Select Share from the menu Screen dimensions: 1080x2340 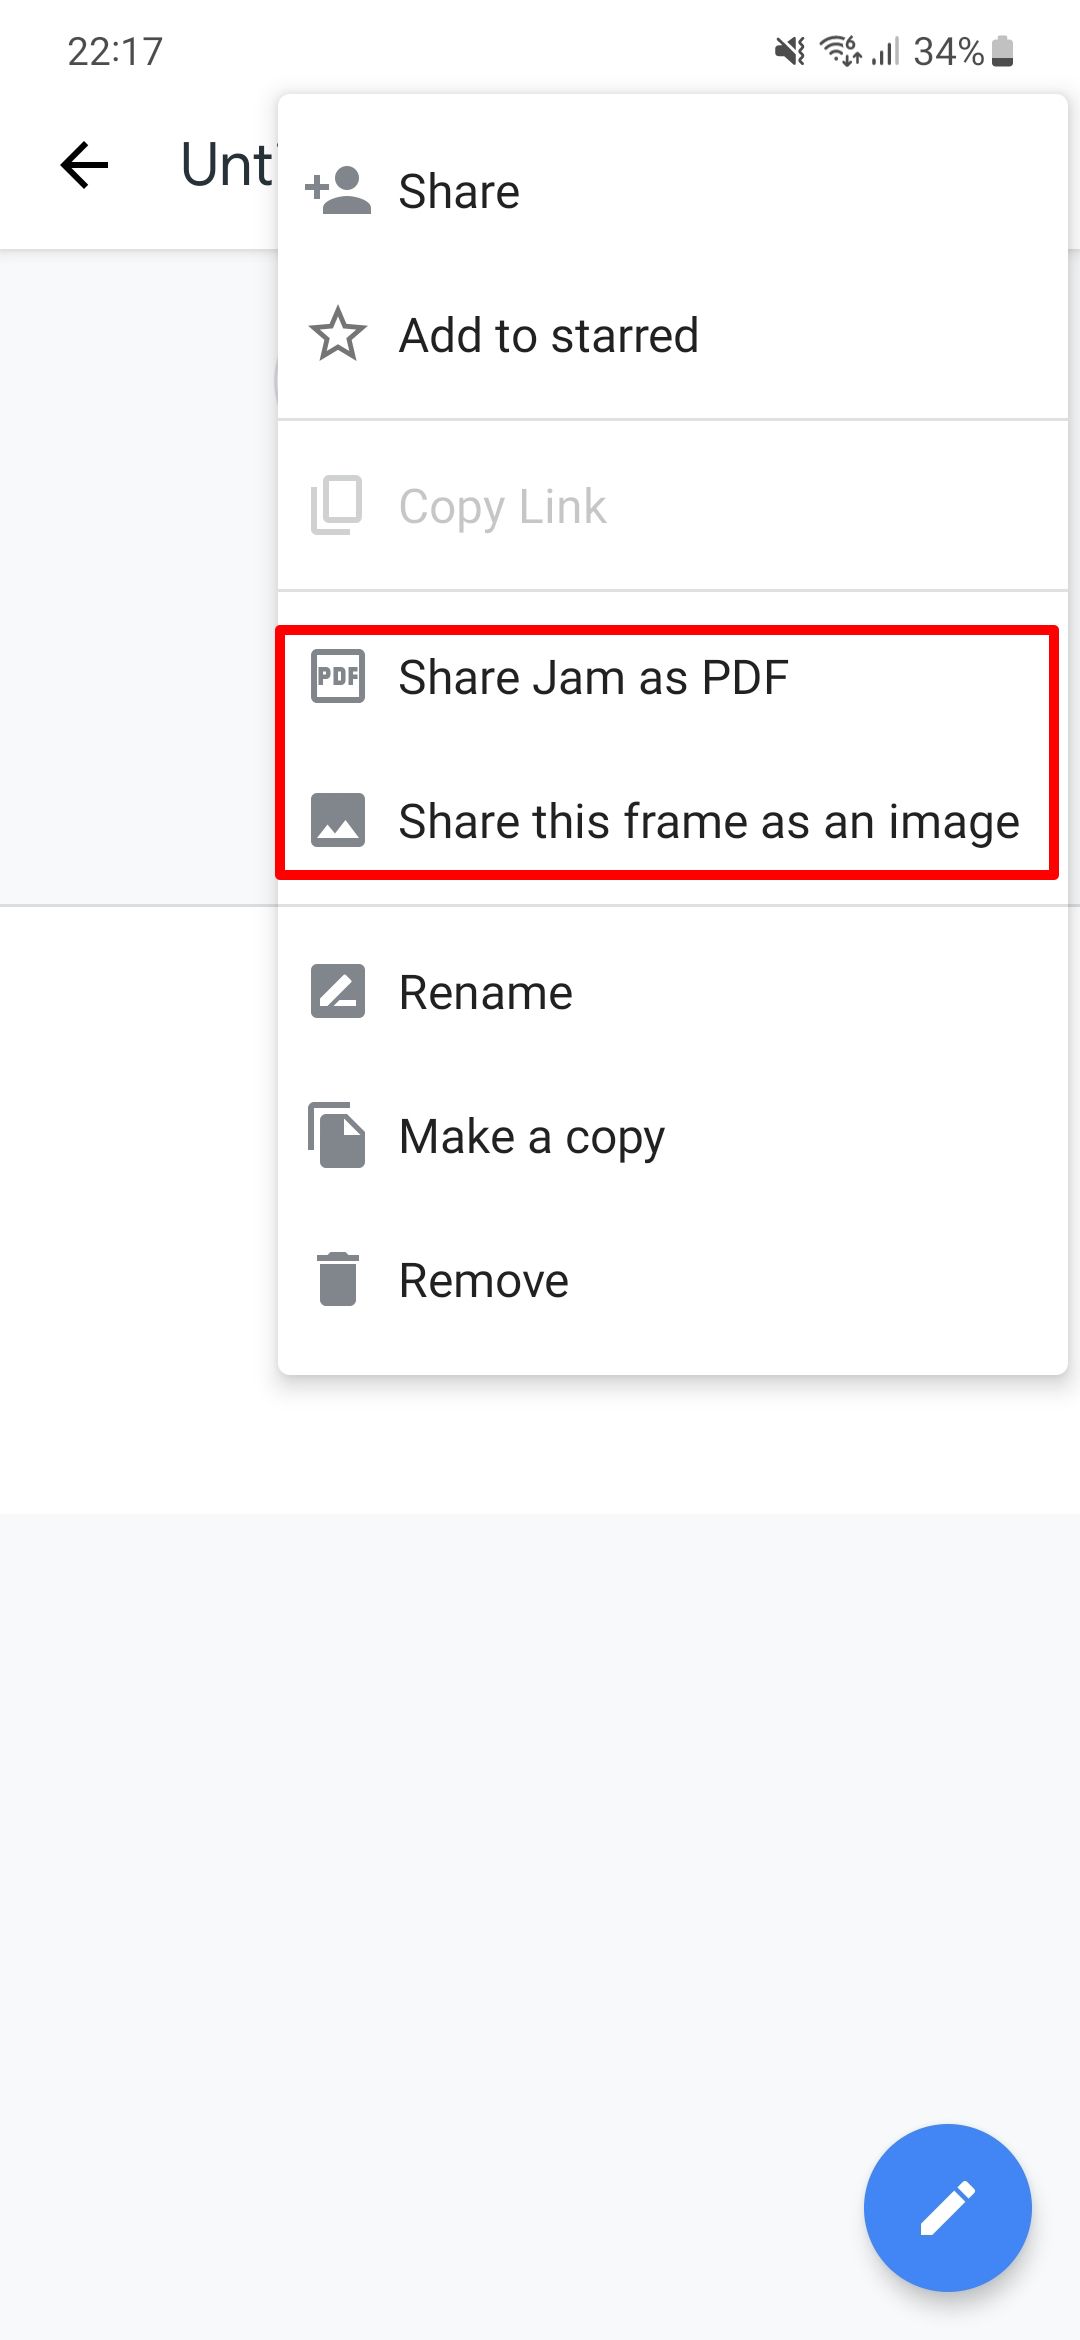pos(458,190)
